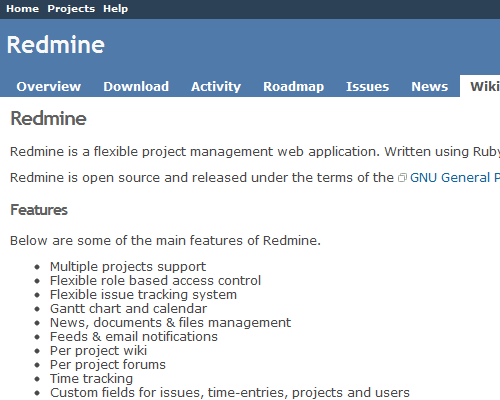500x400 pixels.
Task: Open the News tab
Action: (x=429, y=87)
